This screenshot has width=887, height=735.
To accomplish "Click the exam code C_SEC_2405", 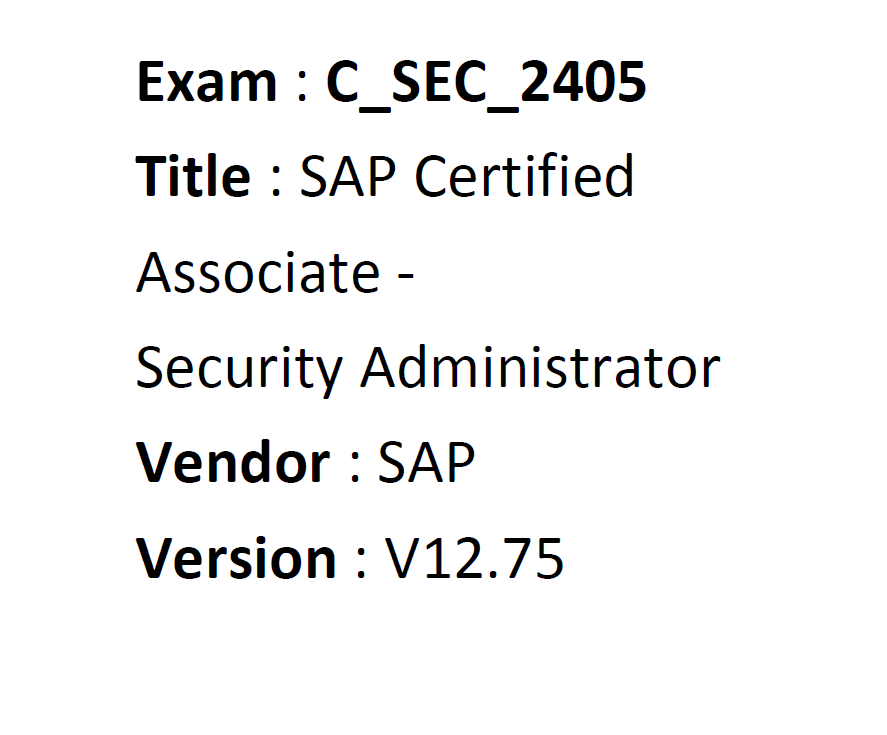I will (486, 83).
